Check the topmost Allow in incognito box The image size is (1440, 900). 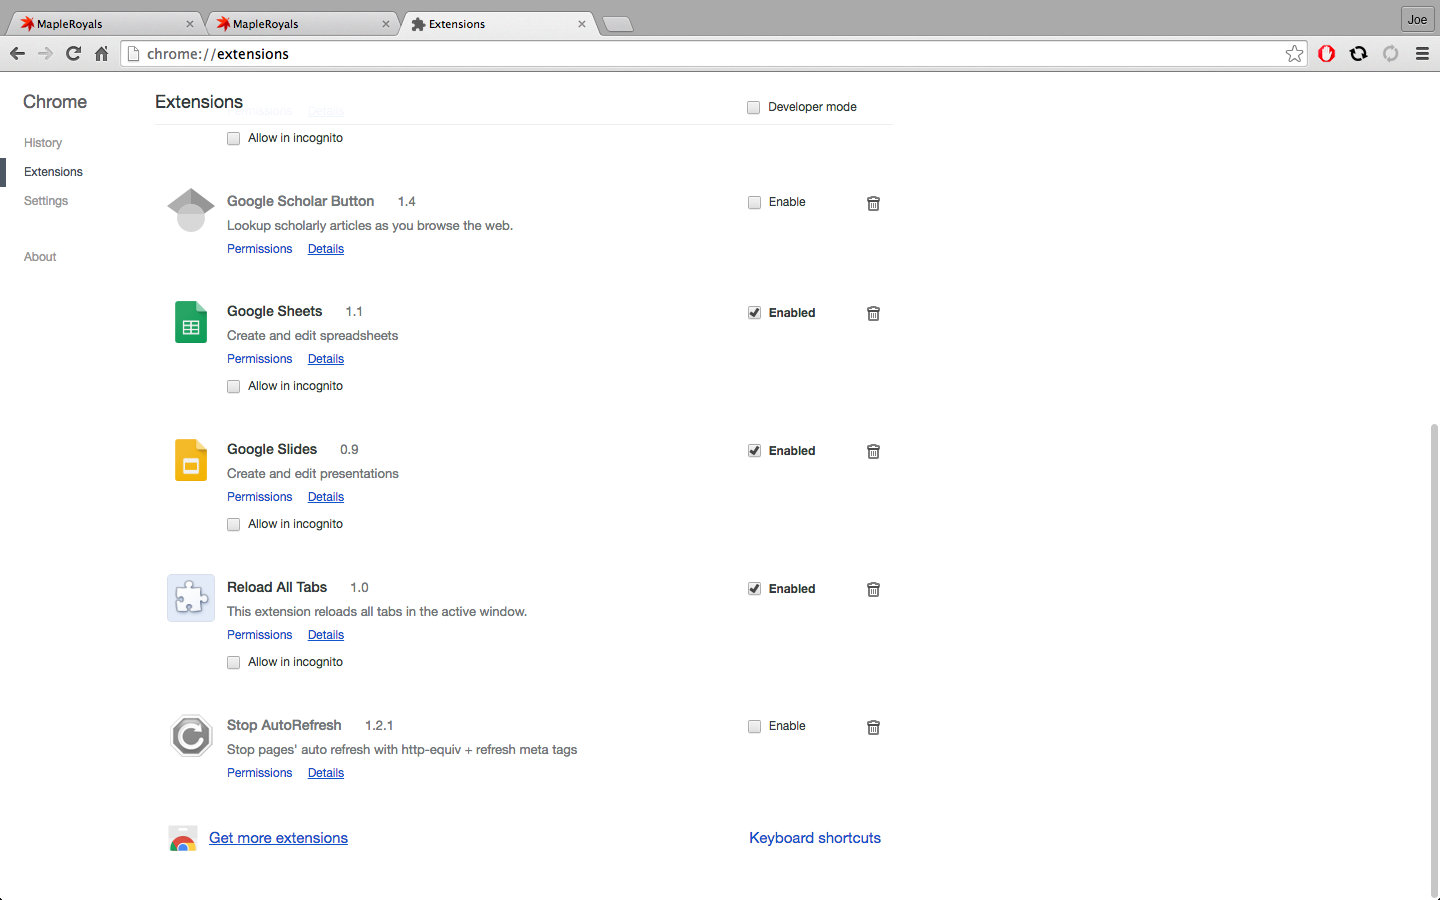234,138
